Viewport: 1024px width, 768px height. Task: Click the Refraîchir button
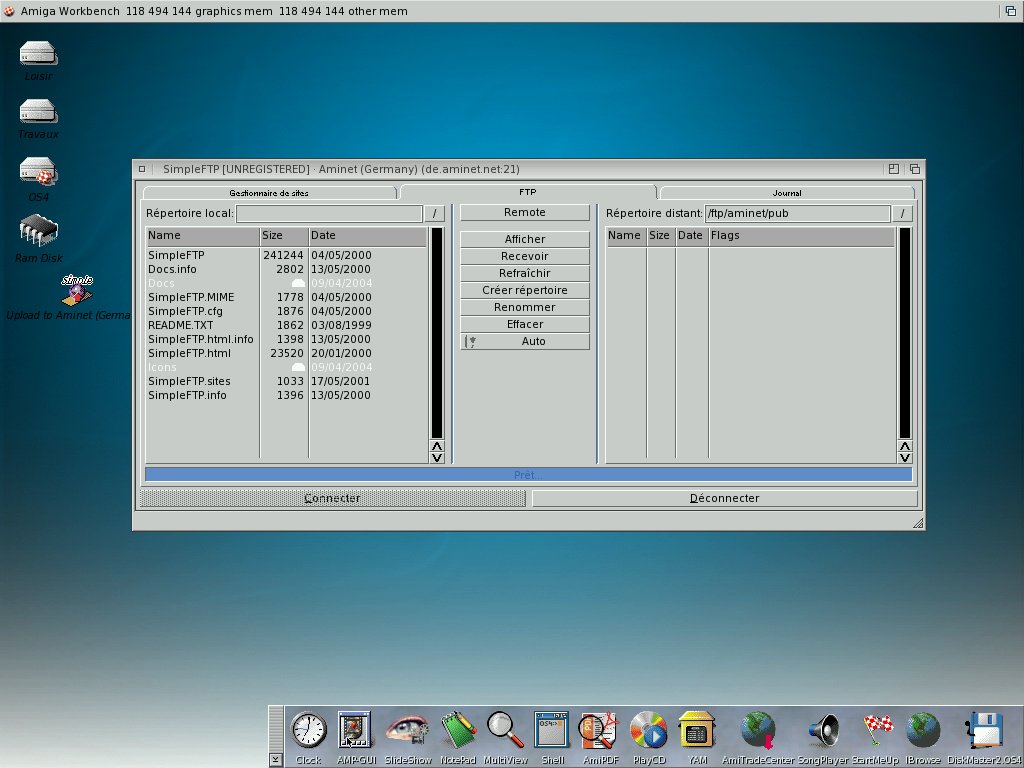coord(525,273)
